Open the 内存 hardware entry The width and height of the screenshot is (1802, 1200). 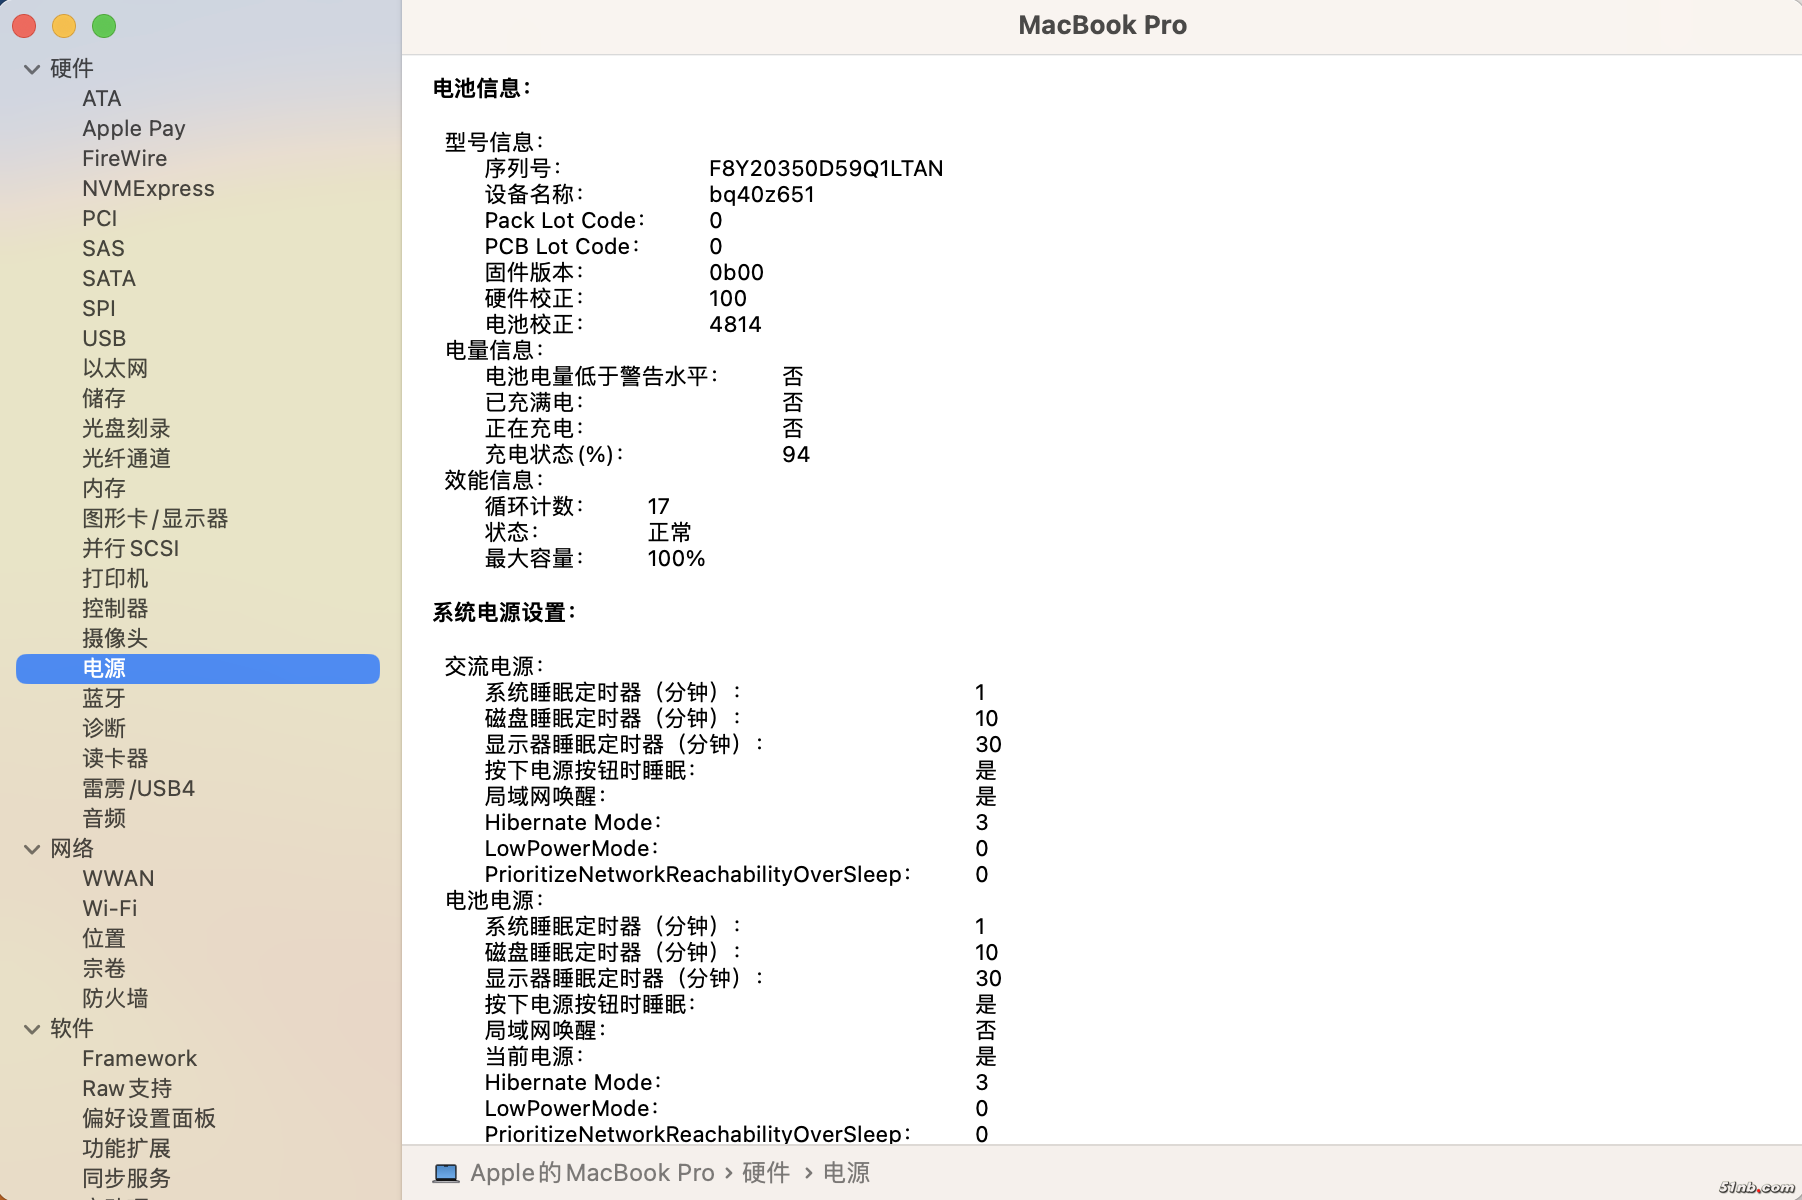[104, 489]
